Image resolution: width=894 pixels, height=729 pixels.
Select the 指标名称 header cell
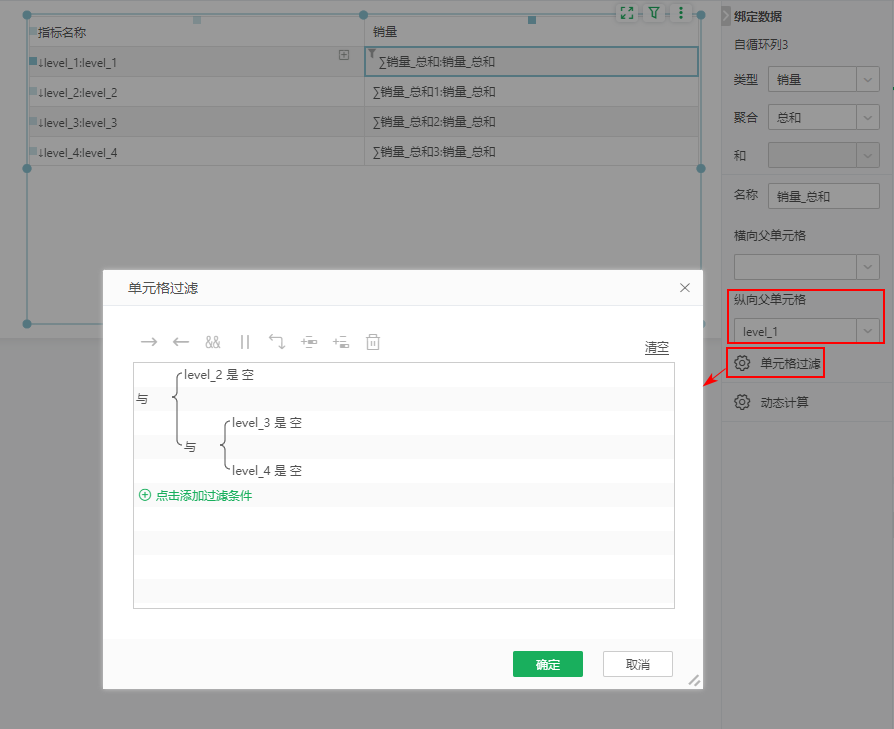(x=197, y=32)
